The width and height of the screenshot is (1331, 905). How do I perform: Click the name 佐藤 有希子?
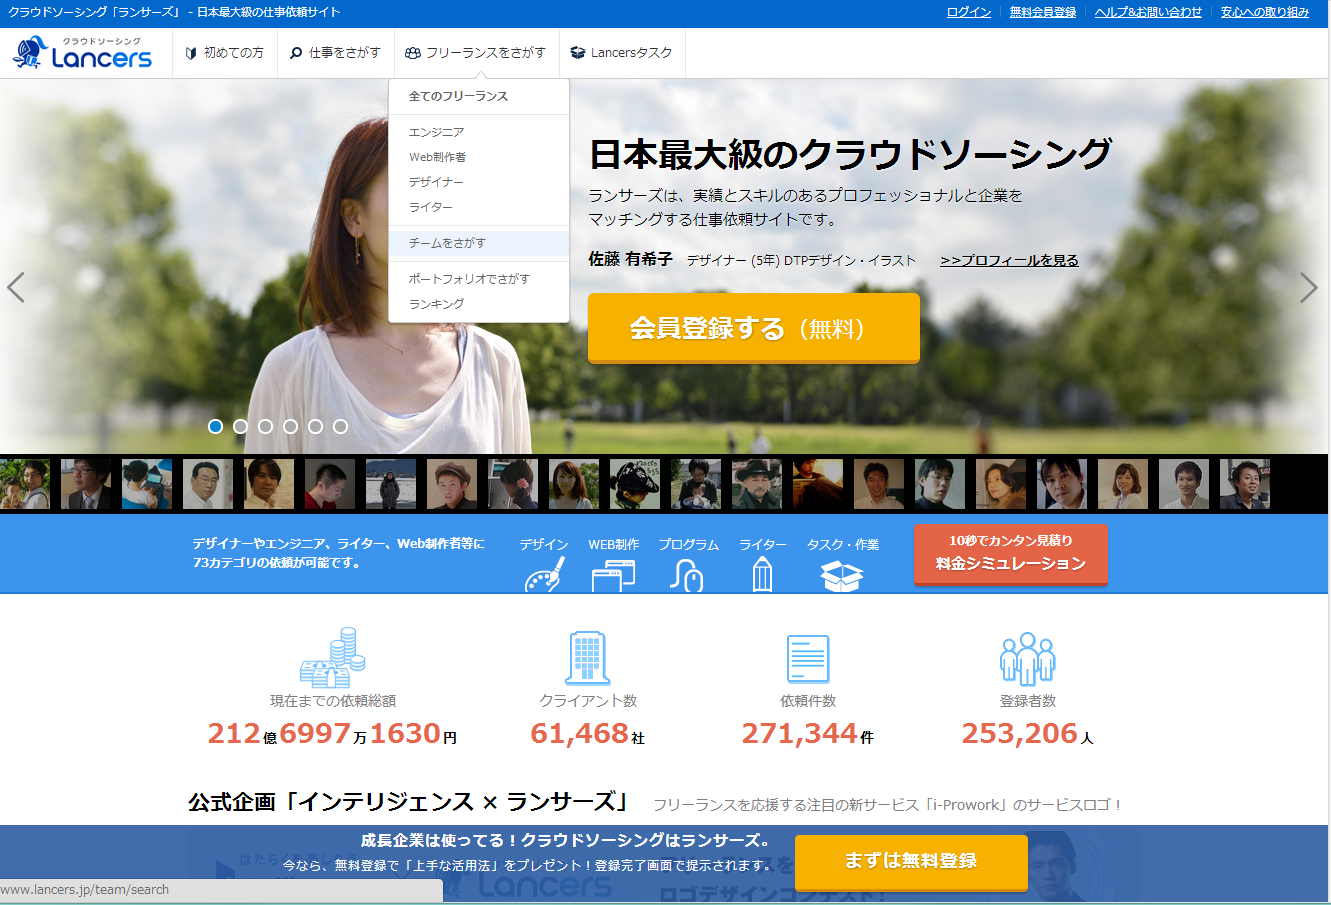(630, 259)
